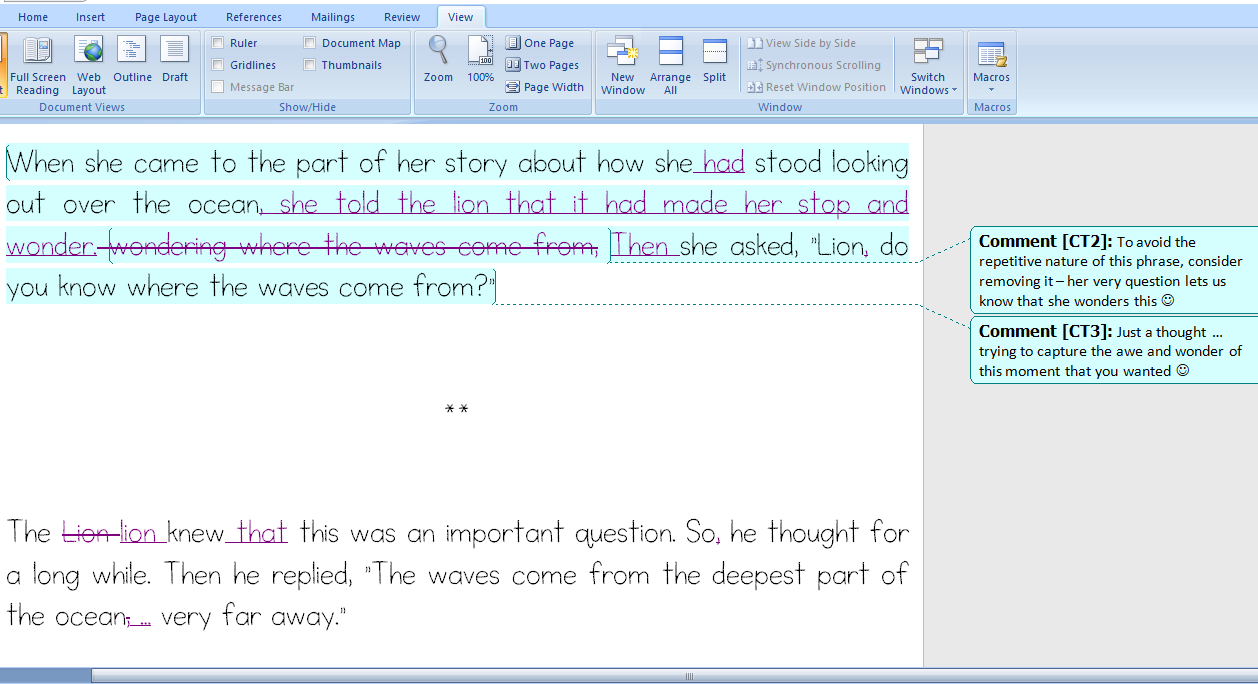The height and width of the screenshot is (684, 1258).
Task: Click the inserted word "Then"
Action: tap(642, 246)
